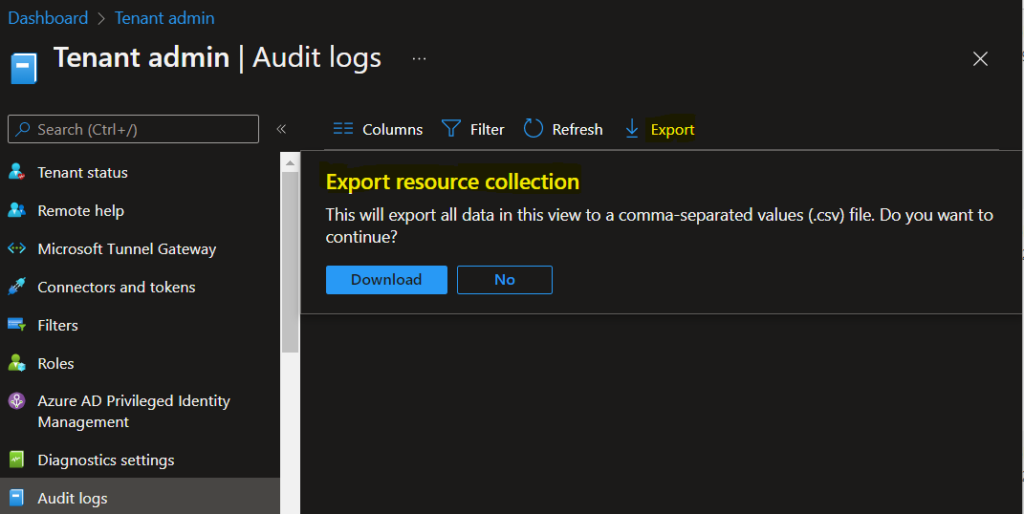
Task: Click the circular Refresh icon
Action: (533, 129)
